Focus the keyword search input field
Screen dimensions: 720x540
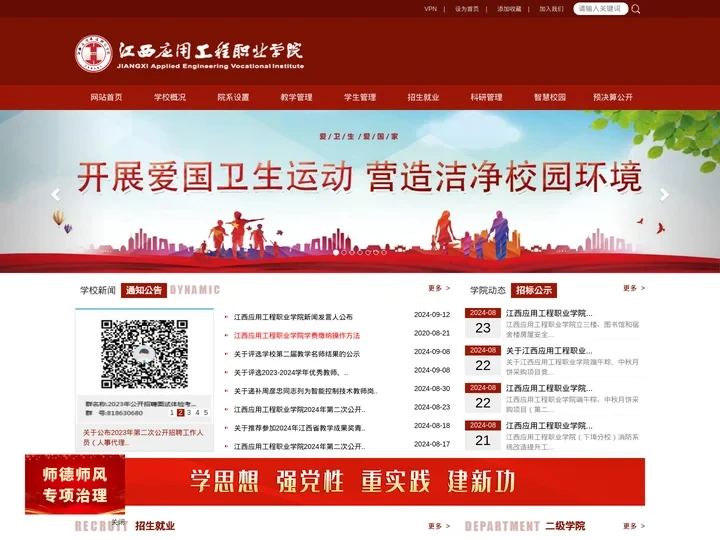tap(600, 9)
